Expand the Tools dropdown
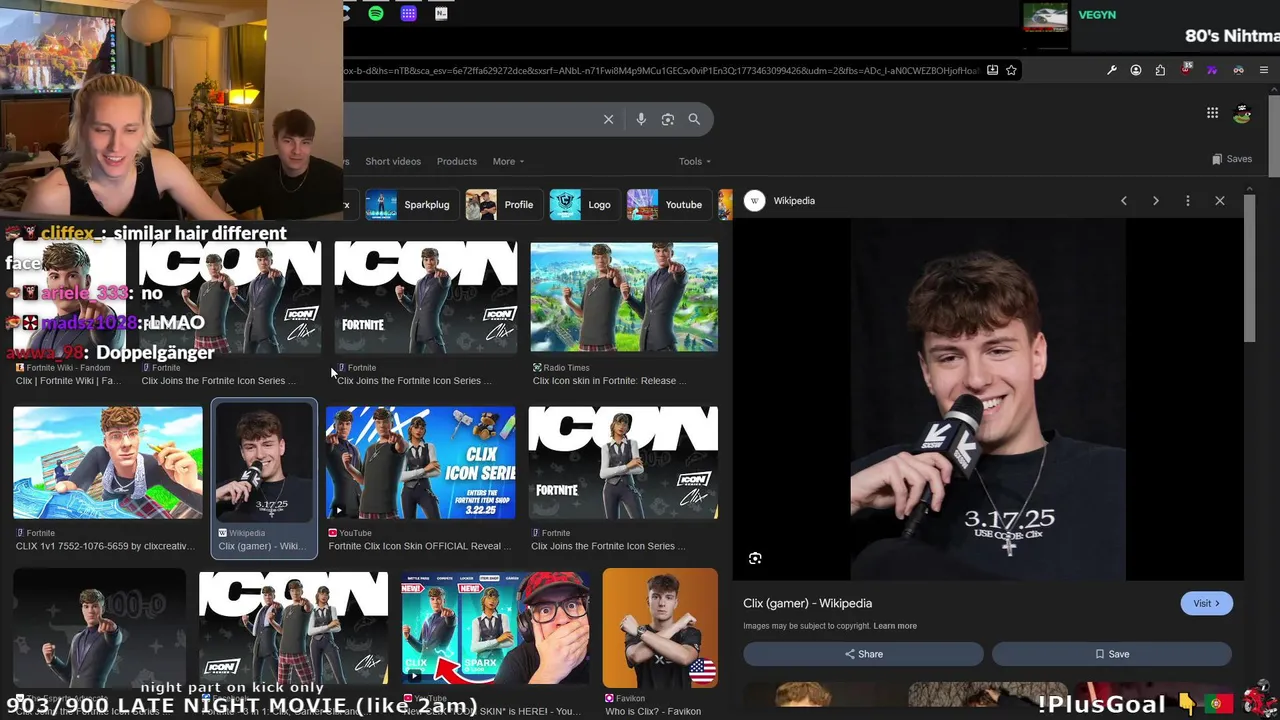 coord(695,161)
